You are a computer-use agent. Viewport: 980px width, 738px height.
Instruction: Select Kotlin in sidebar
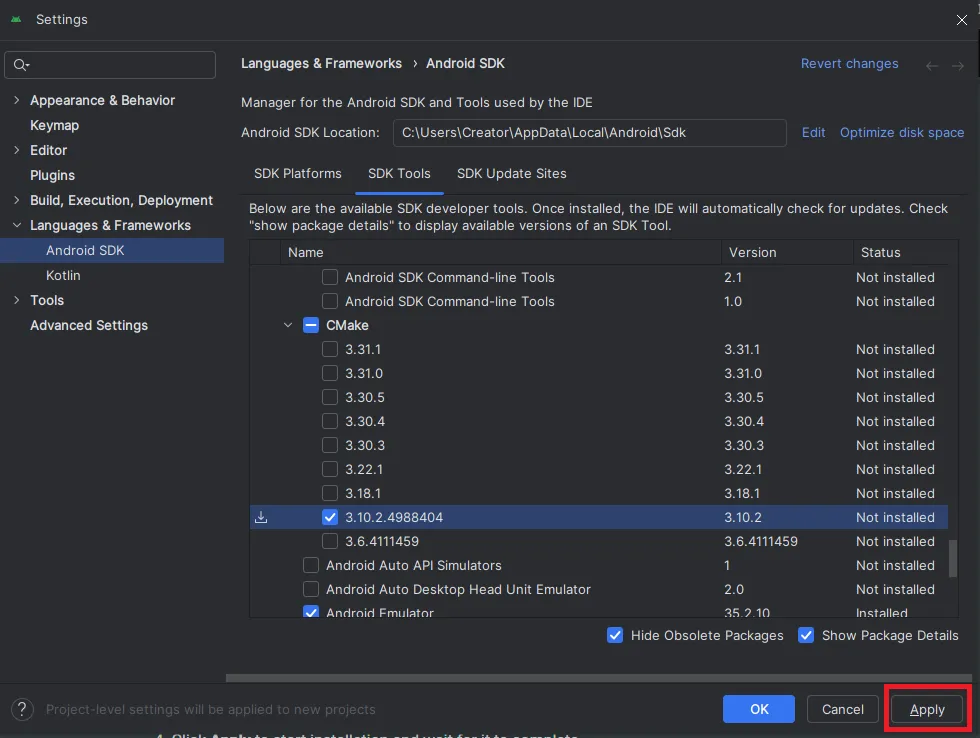[x=63, y=275]
